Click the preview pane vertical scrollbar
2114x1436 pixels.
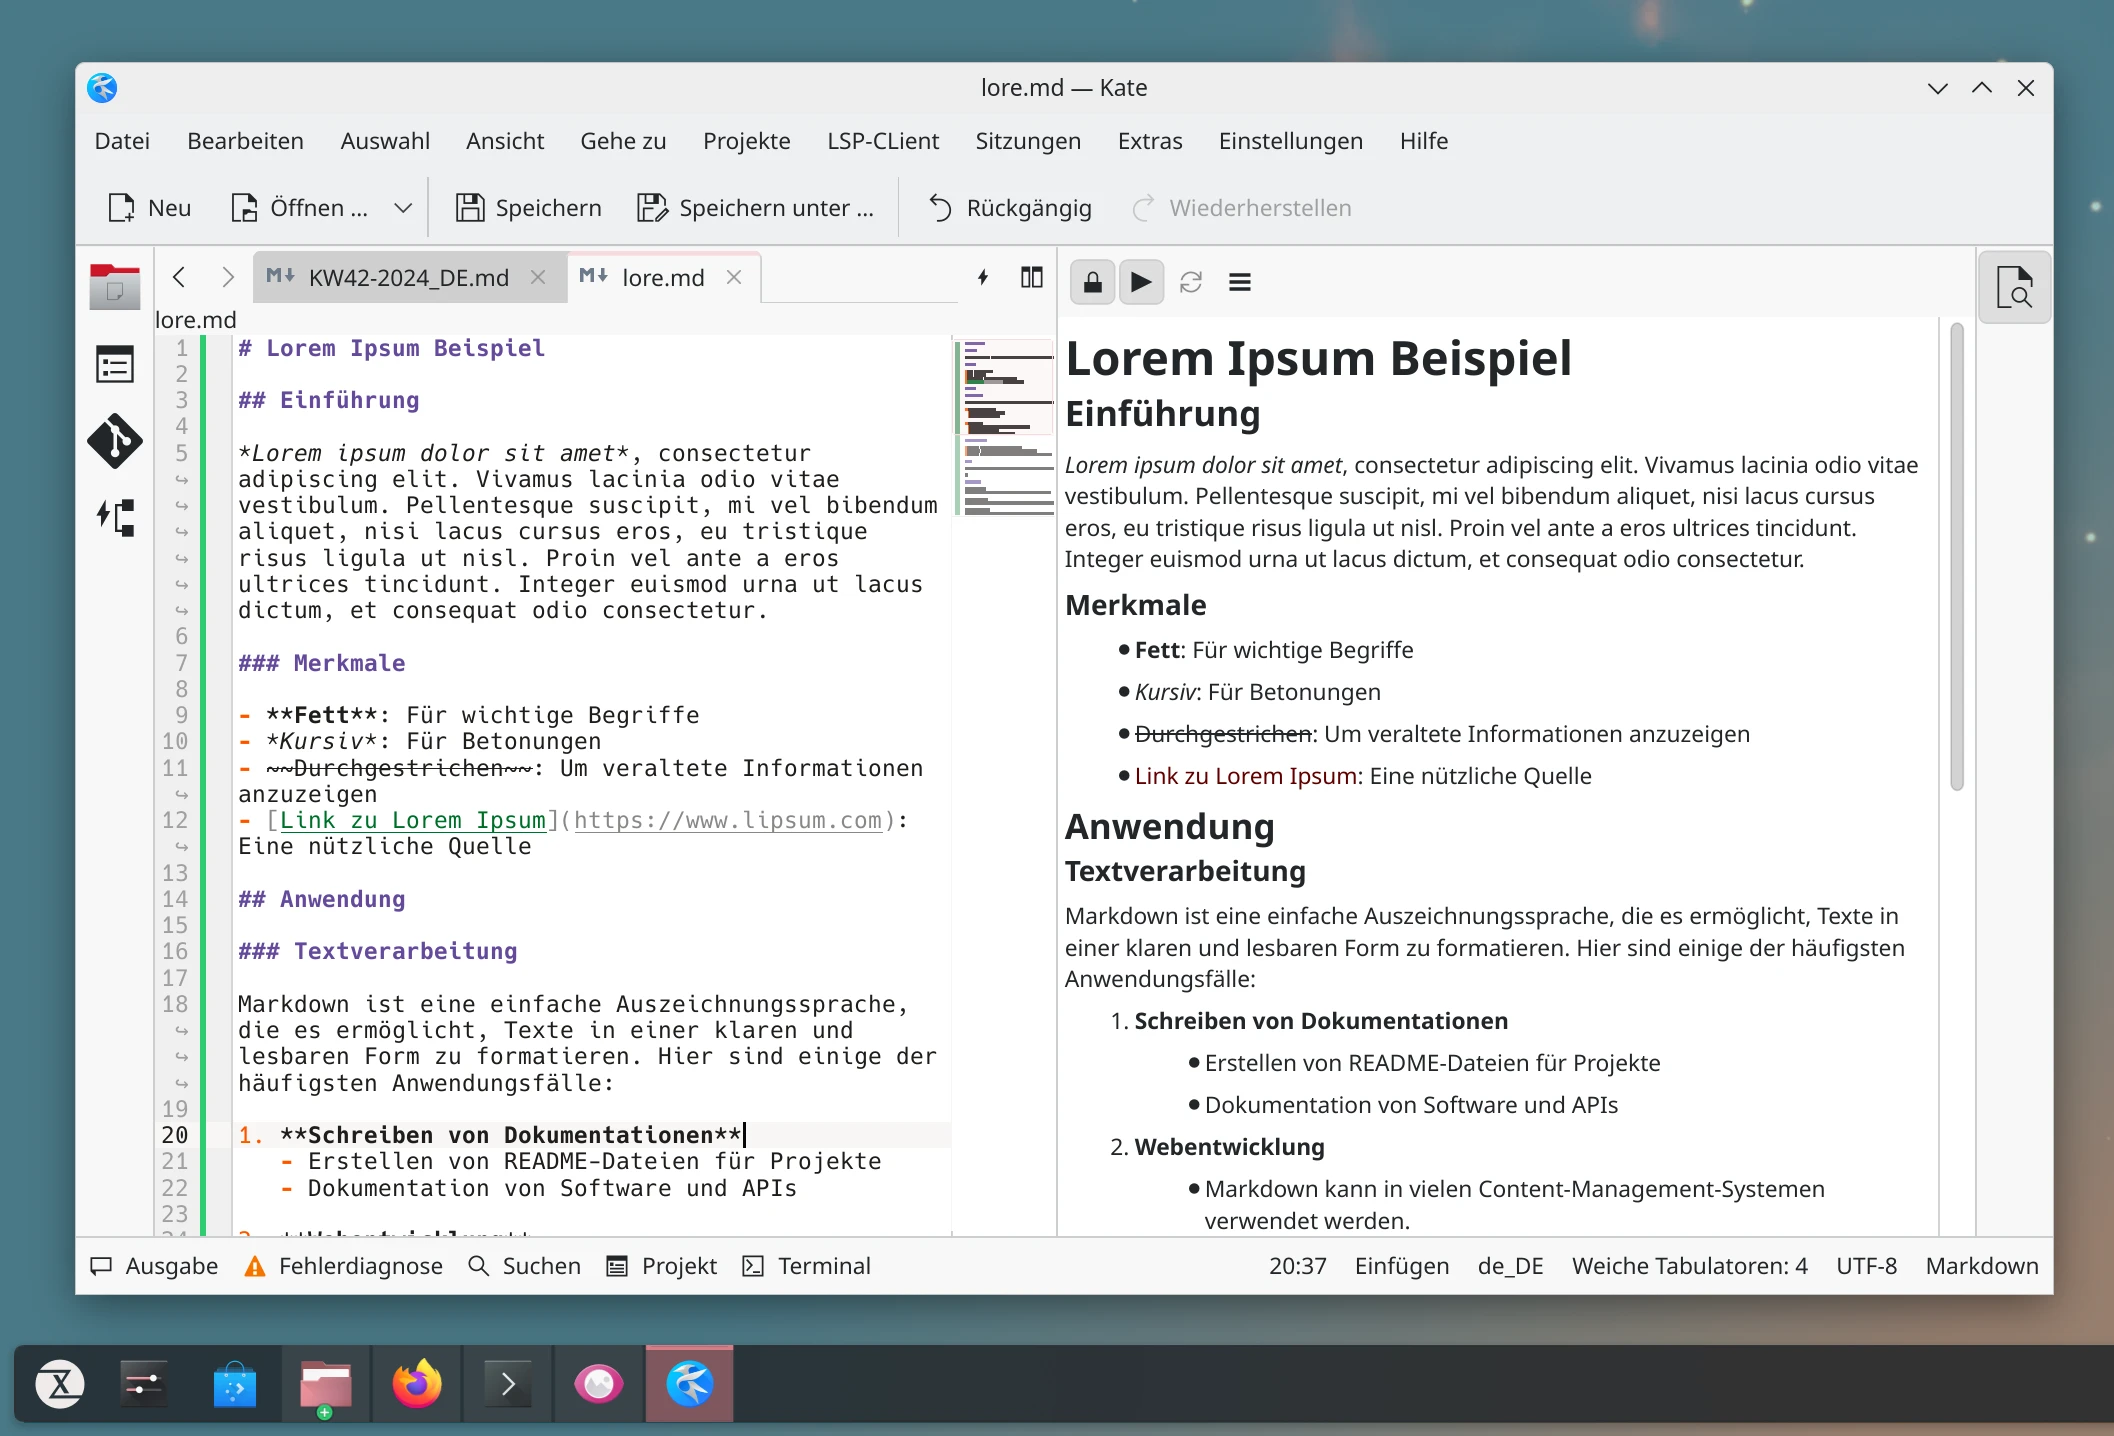pos(1957,556)
